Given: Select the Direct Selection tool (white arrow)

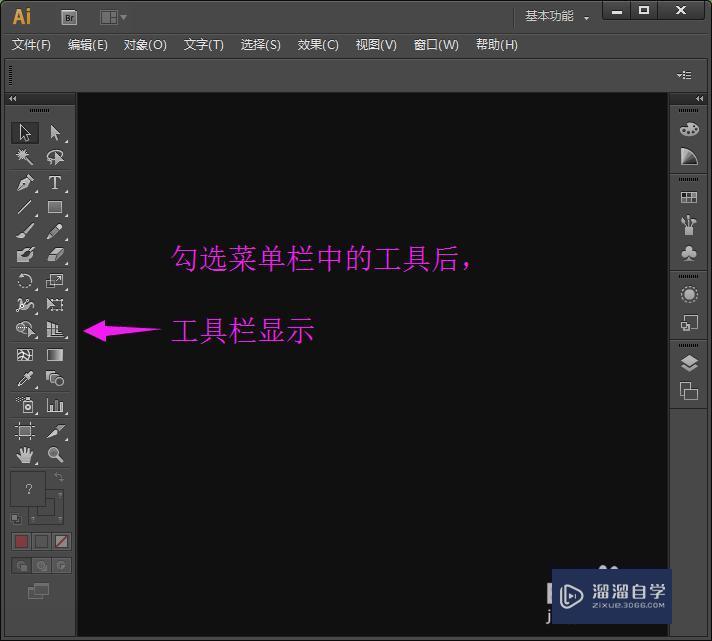Looking at the screenshot, I should 55,133.
